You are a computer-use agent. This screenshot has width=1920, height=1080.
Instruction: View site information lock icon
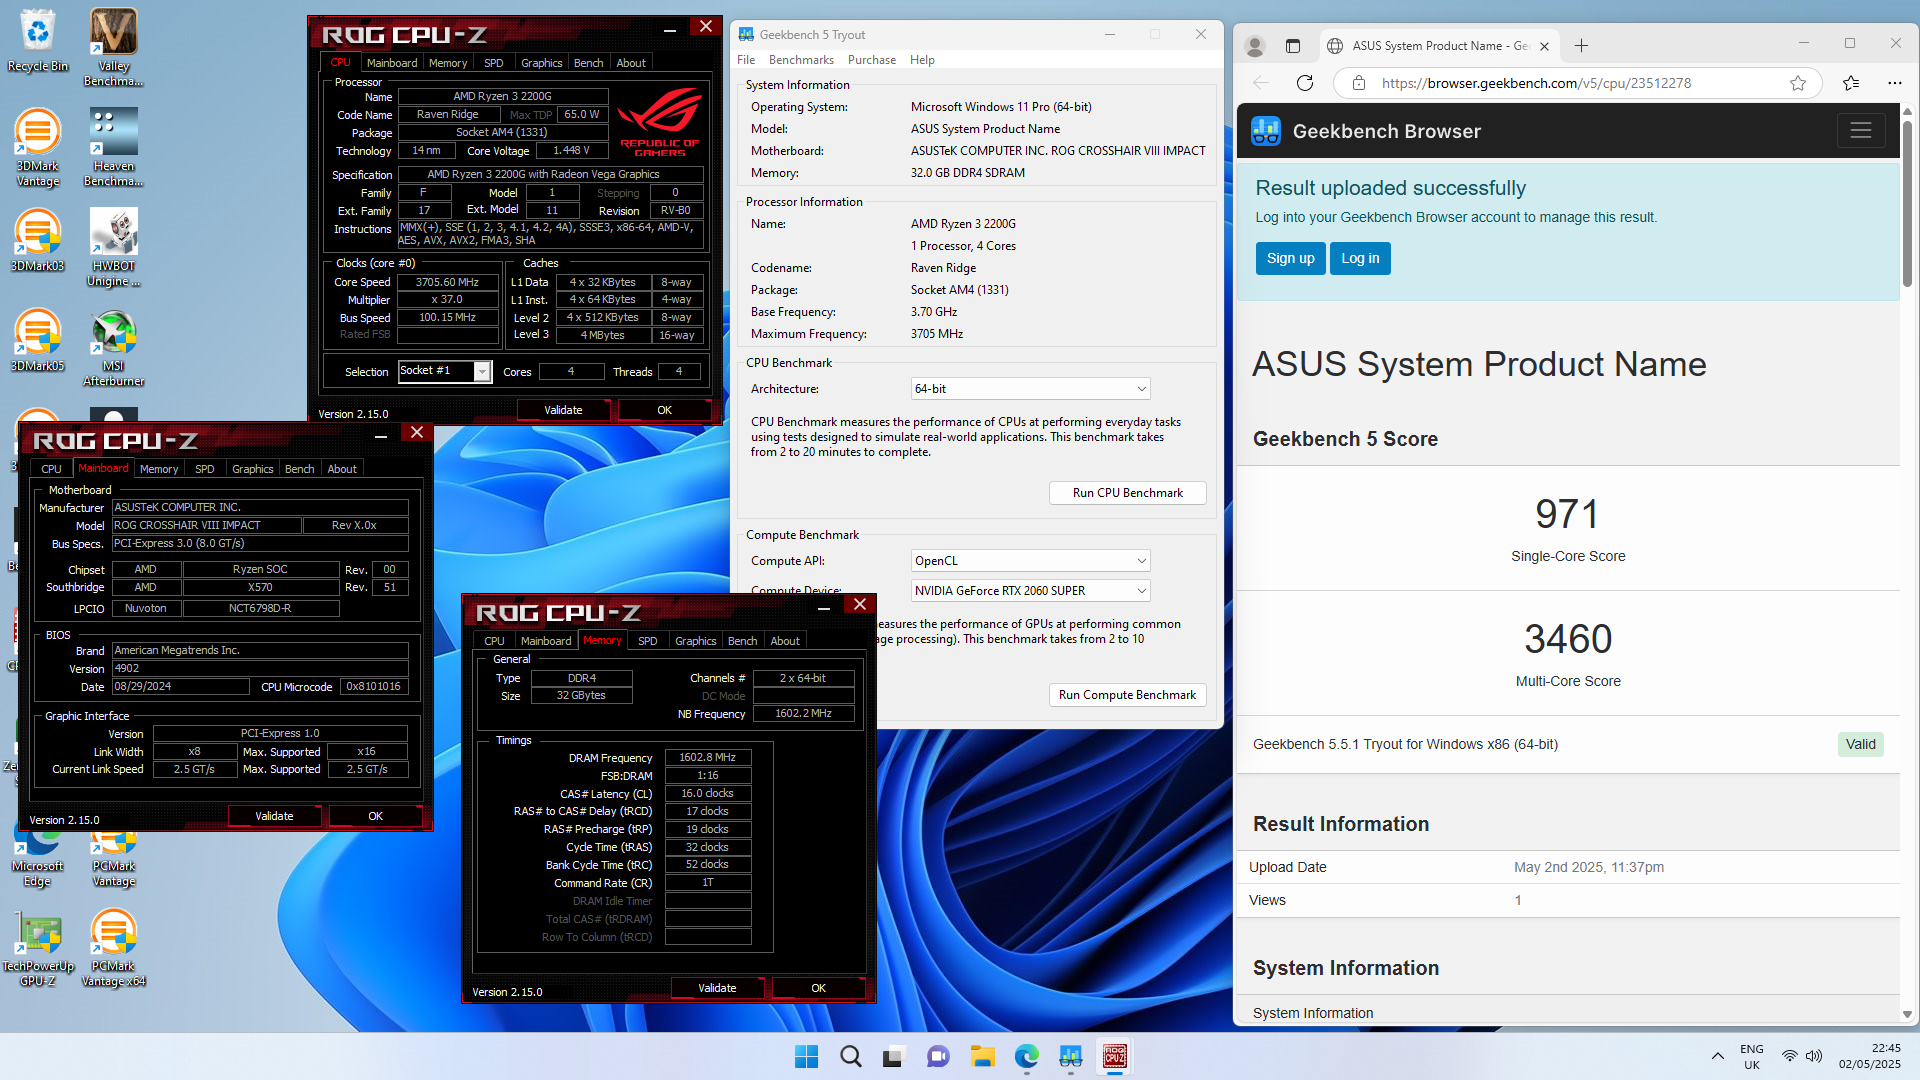click(1358, 83)
